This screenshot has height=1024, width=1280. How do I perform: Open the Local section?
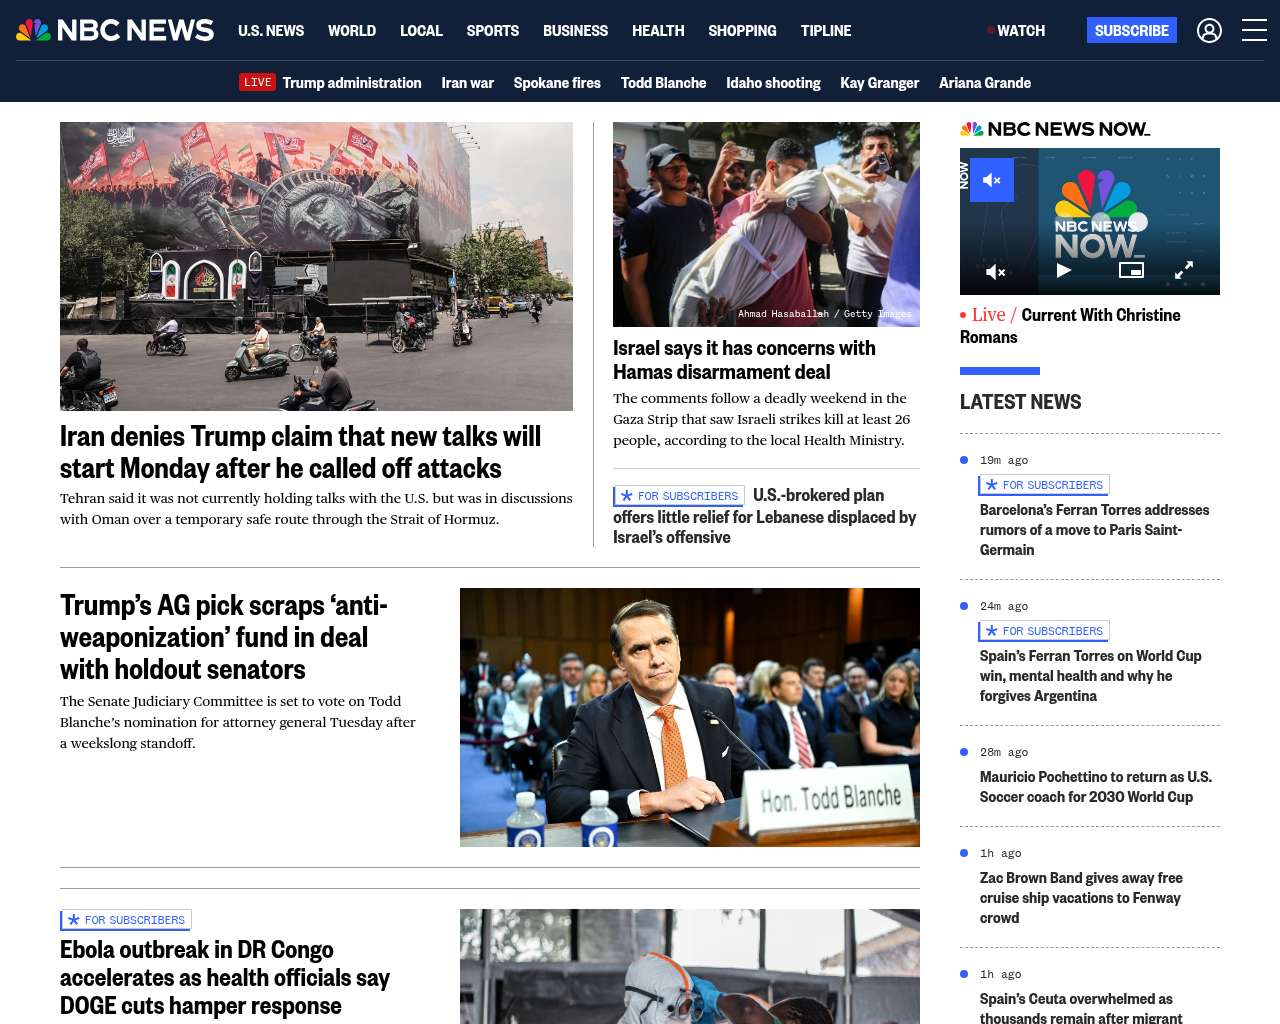point(421,31)
